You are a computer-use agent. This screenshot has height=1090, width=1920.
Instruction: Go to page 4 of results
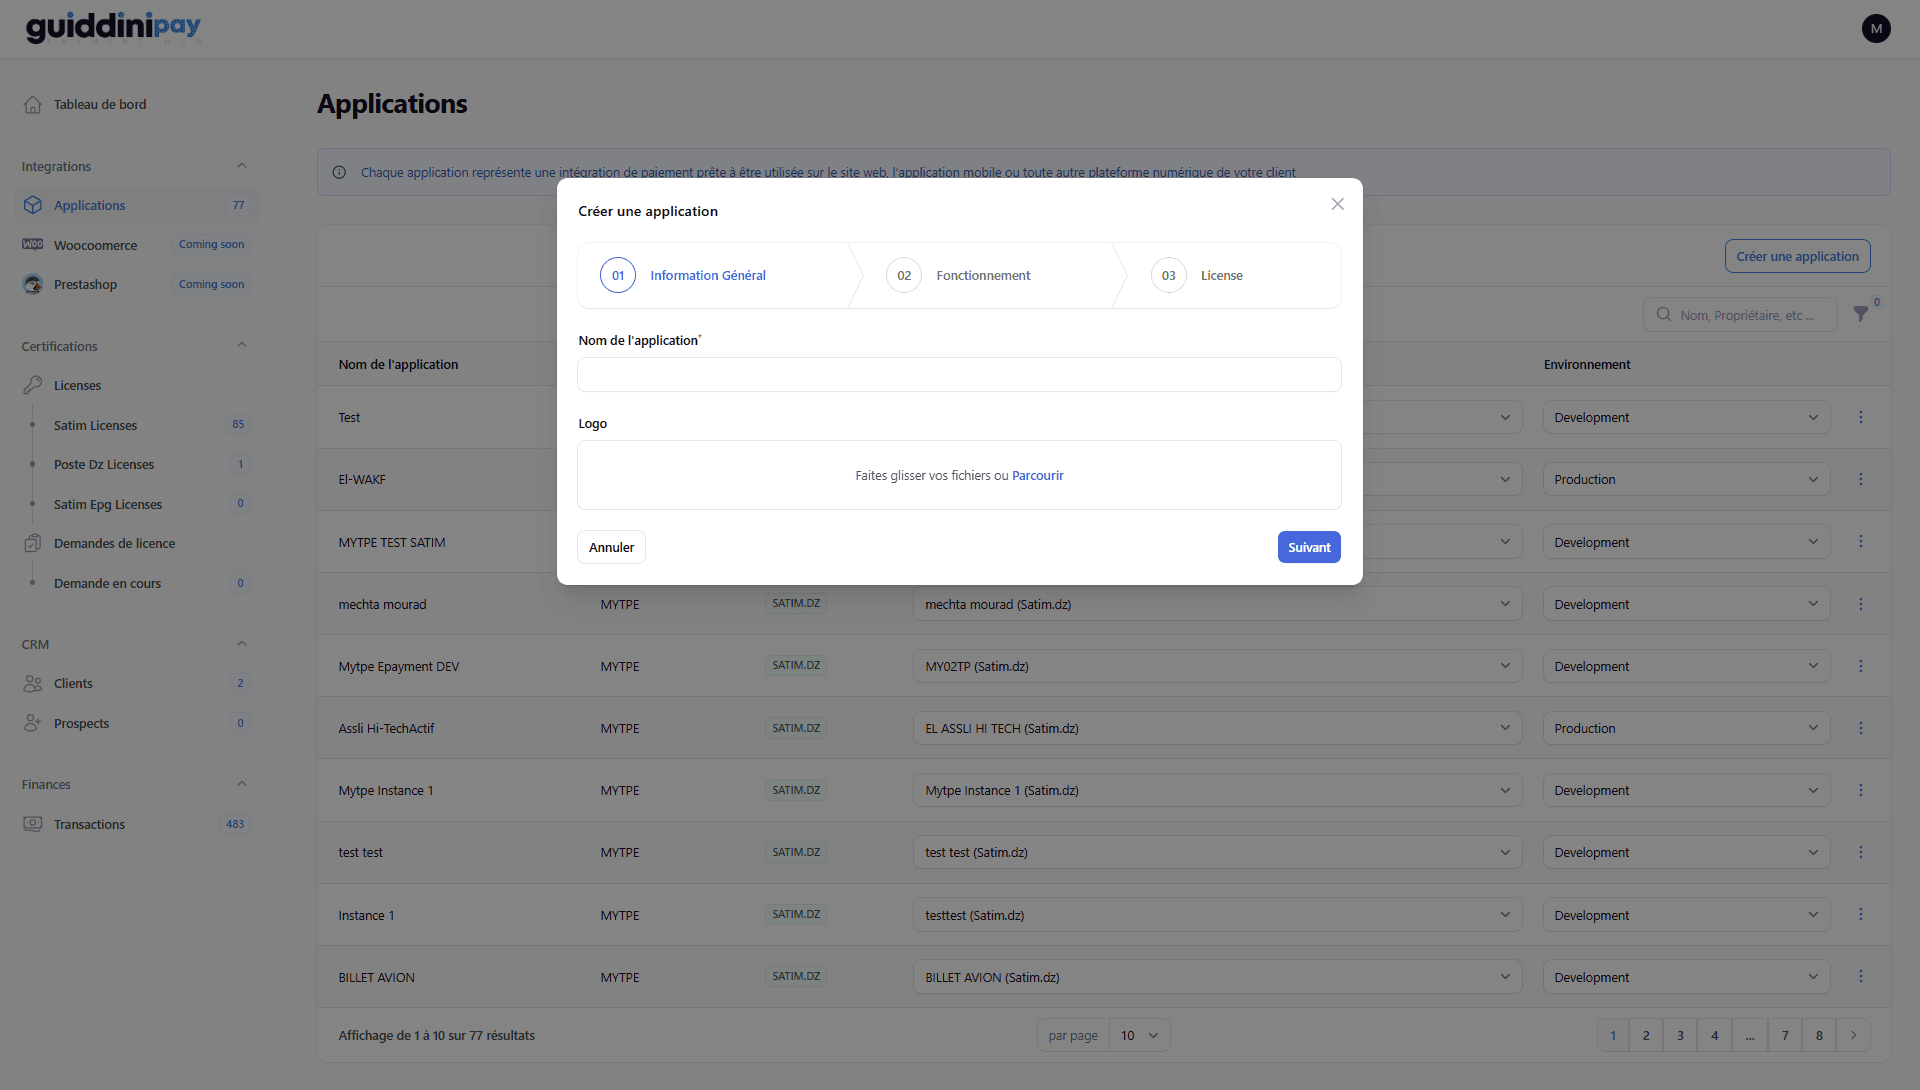tap(1714, 1035)
